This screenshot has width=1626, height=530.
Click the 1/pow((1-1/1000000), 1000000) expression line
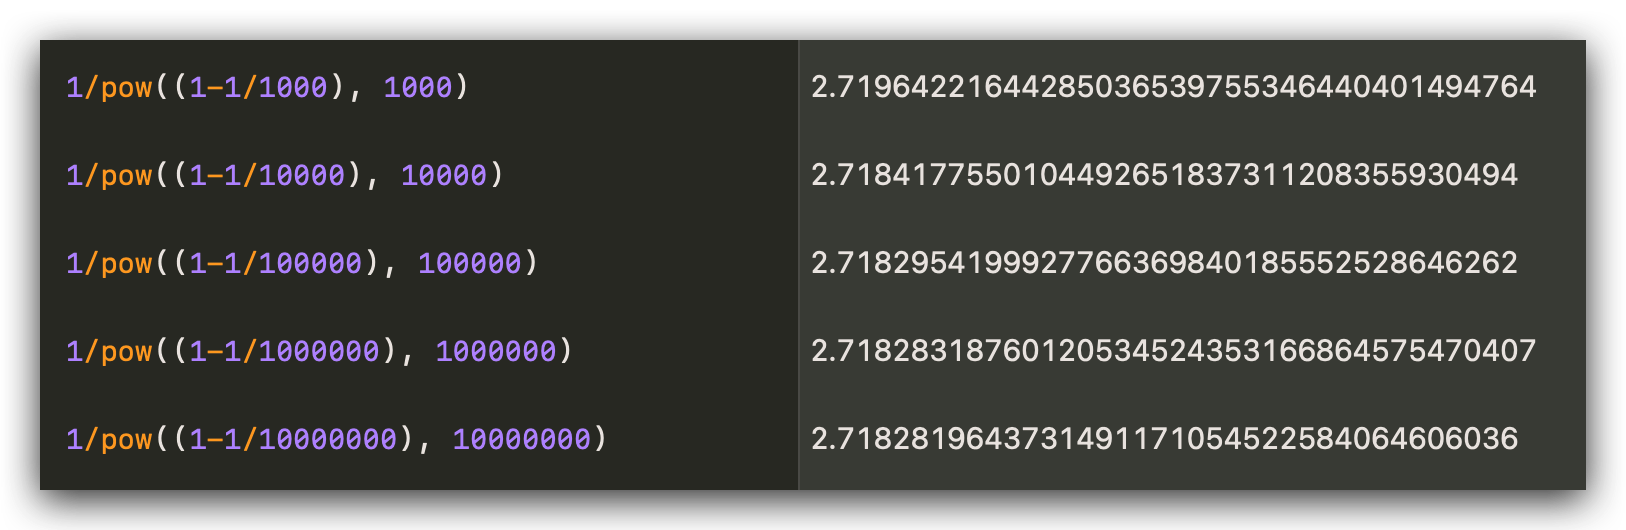point(319,352)
